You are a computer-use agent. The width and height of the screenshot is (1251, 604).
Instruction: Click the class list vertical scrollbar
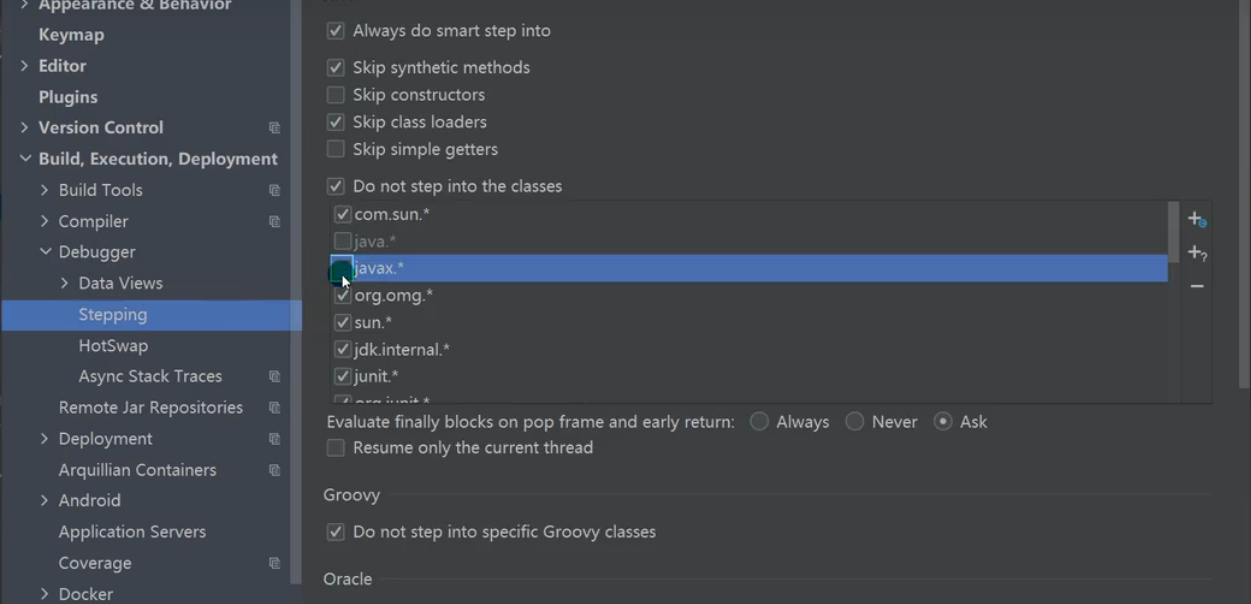pyautogui.click(x=1173, y=232)
